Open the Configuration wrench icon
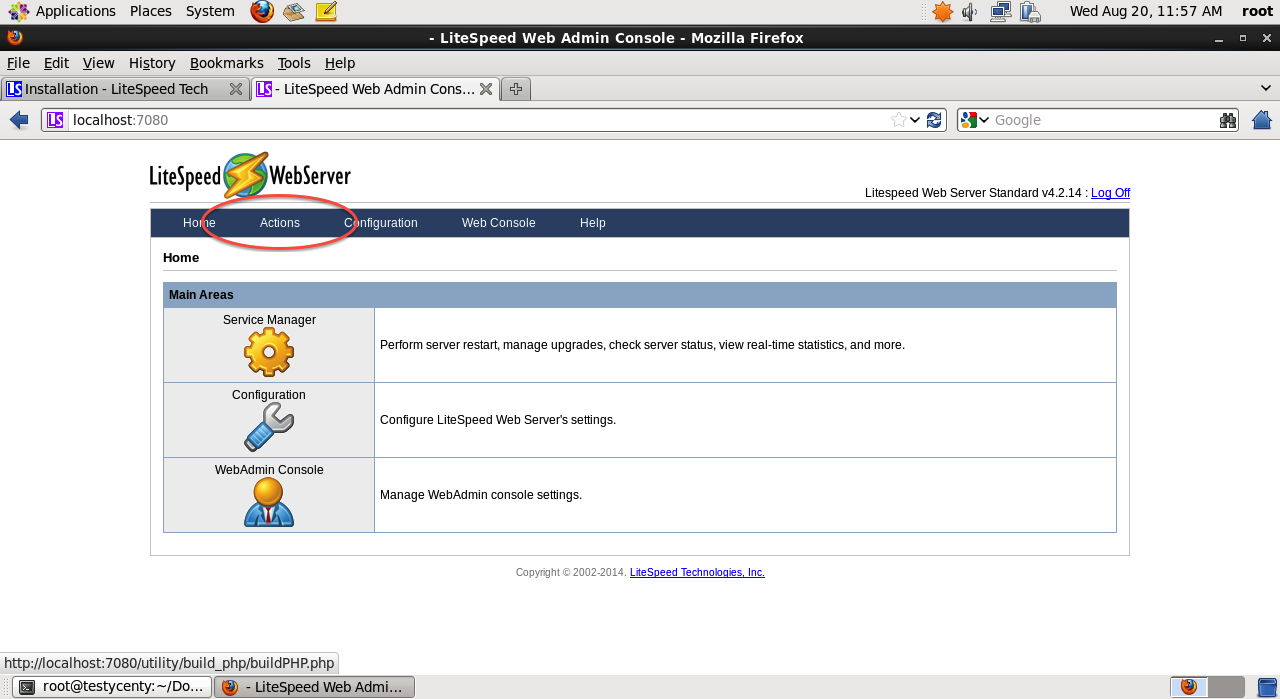The height and width of the screenshot is (699, 1280). [x=269, y=427]
